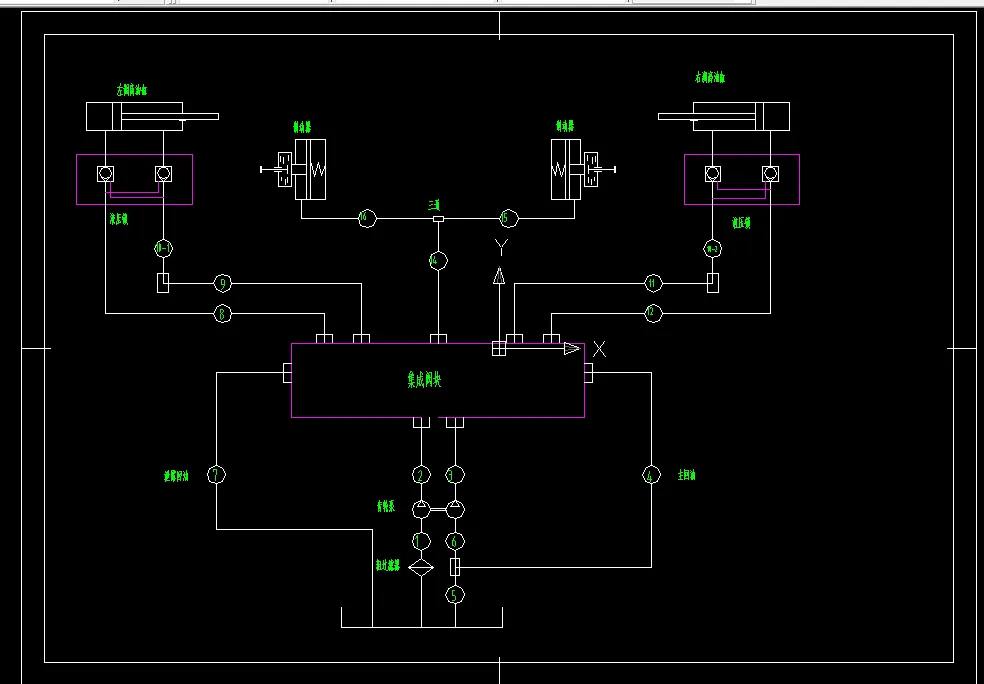
Task: Click the 制动器 label above left brake
Action: [x=302, y=127]
